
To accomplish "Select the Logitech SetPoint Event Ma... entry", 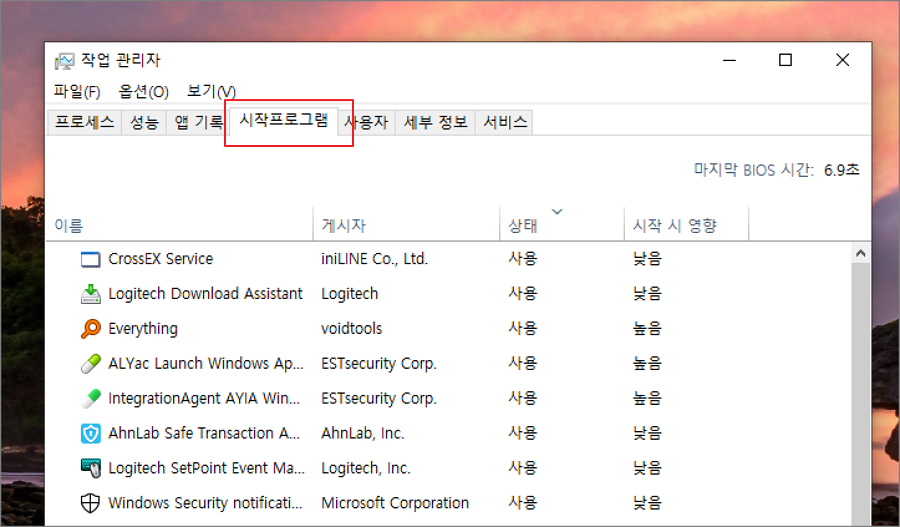I will coord(207,468).
